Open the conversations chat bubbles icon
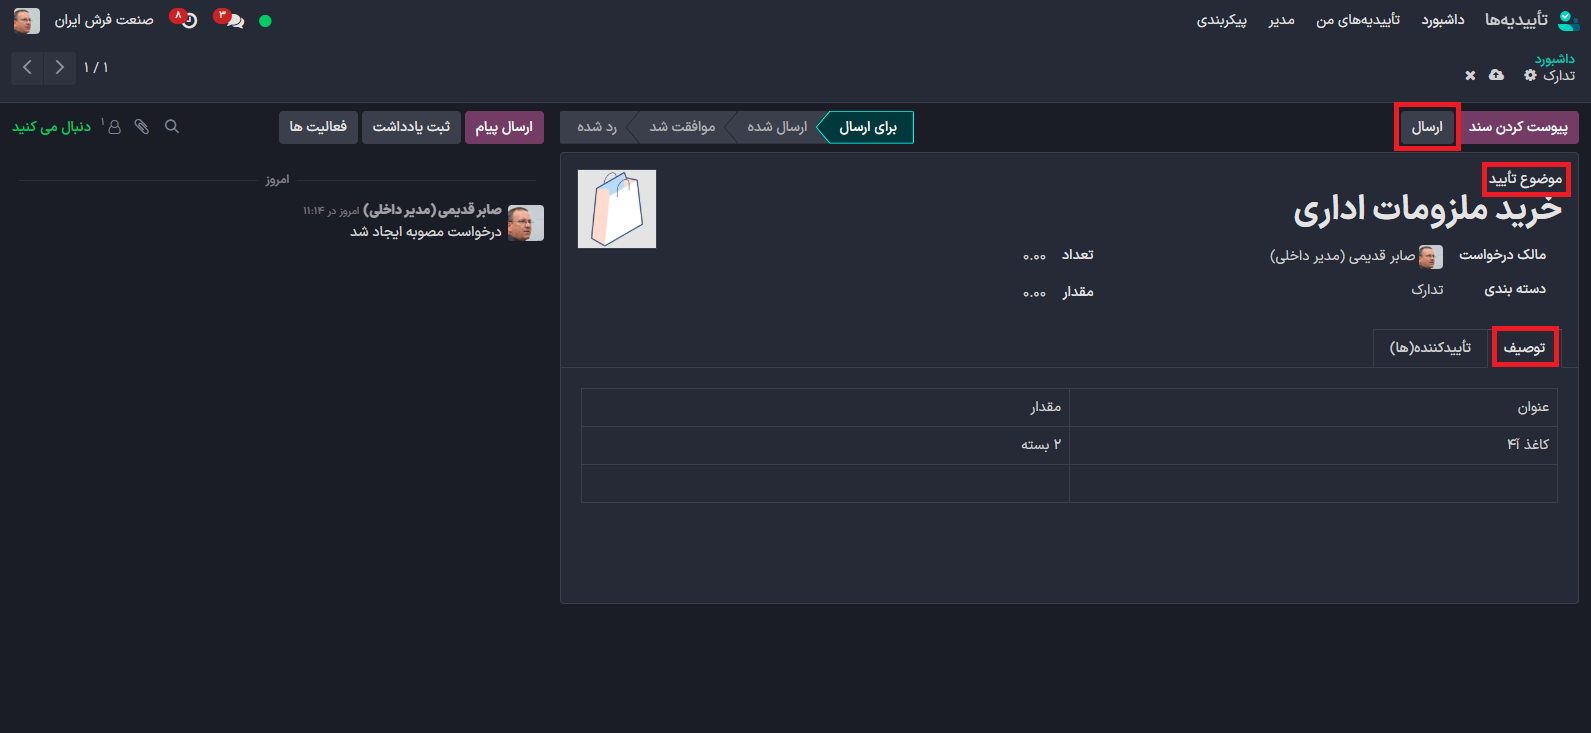Image resolution: width=1591 pixels, height=733 pixels. click(233, 20)
